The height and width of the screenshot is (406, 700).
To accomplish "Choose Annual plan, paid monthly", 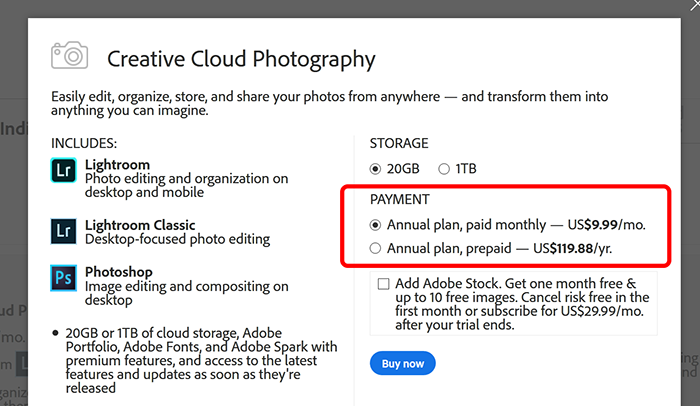I will click(x=375, y=225).
